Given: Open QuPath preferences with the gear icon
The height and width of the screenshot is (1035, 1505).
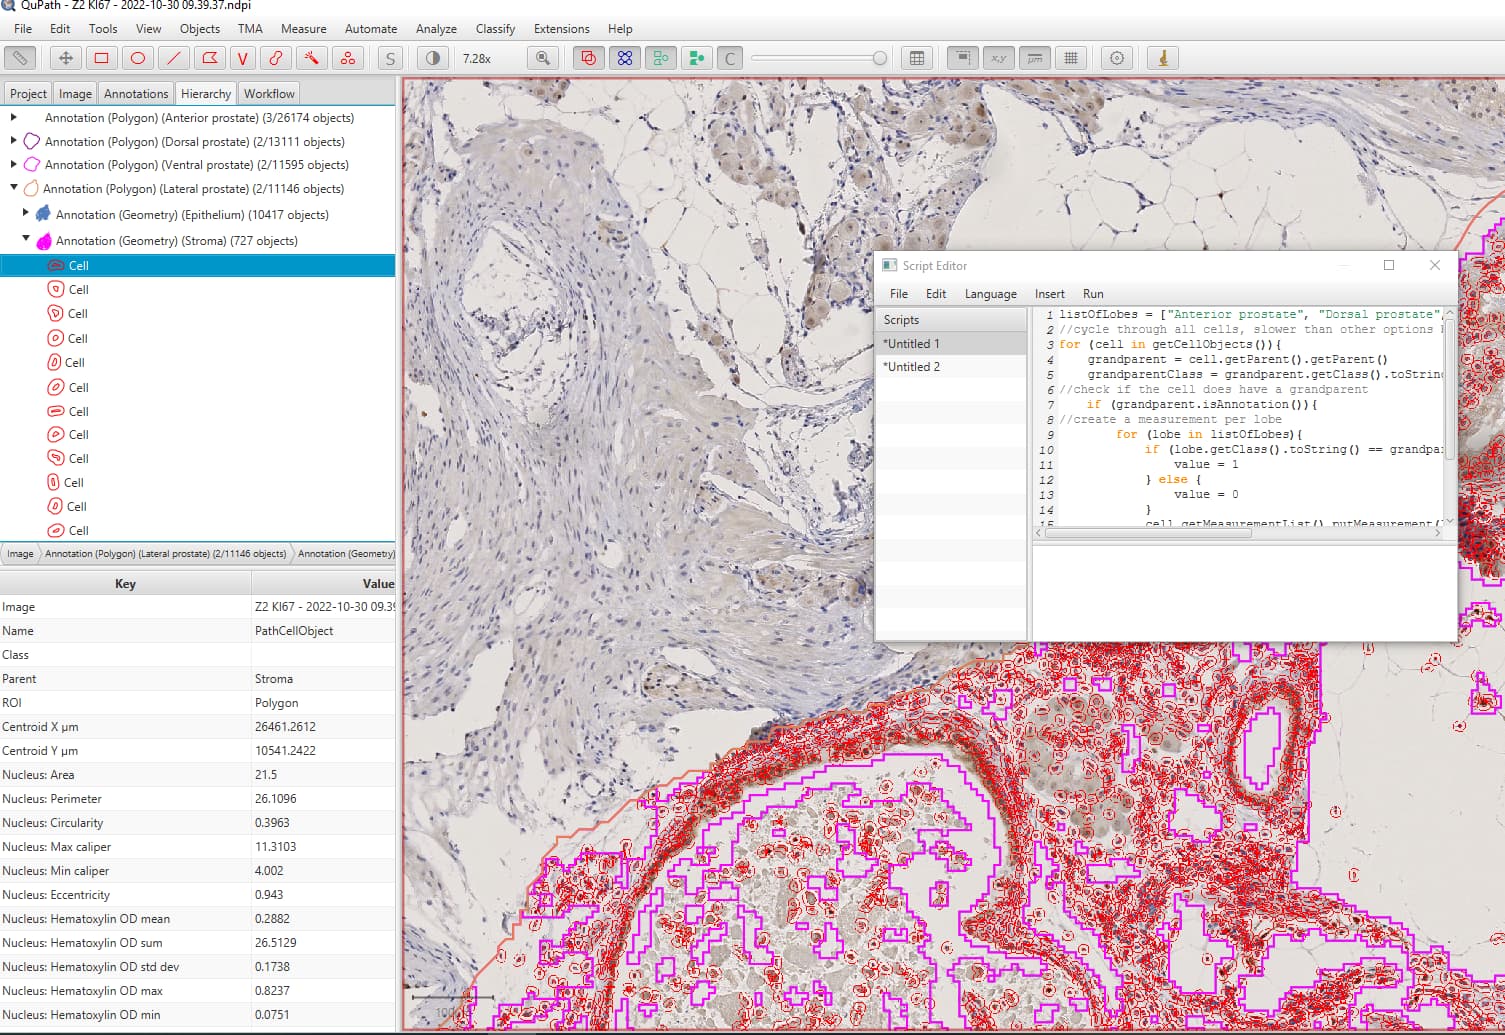Looking at the screenshot, I should (1117, 58).
